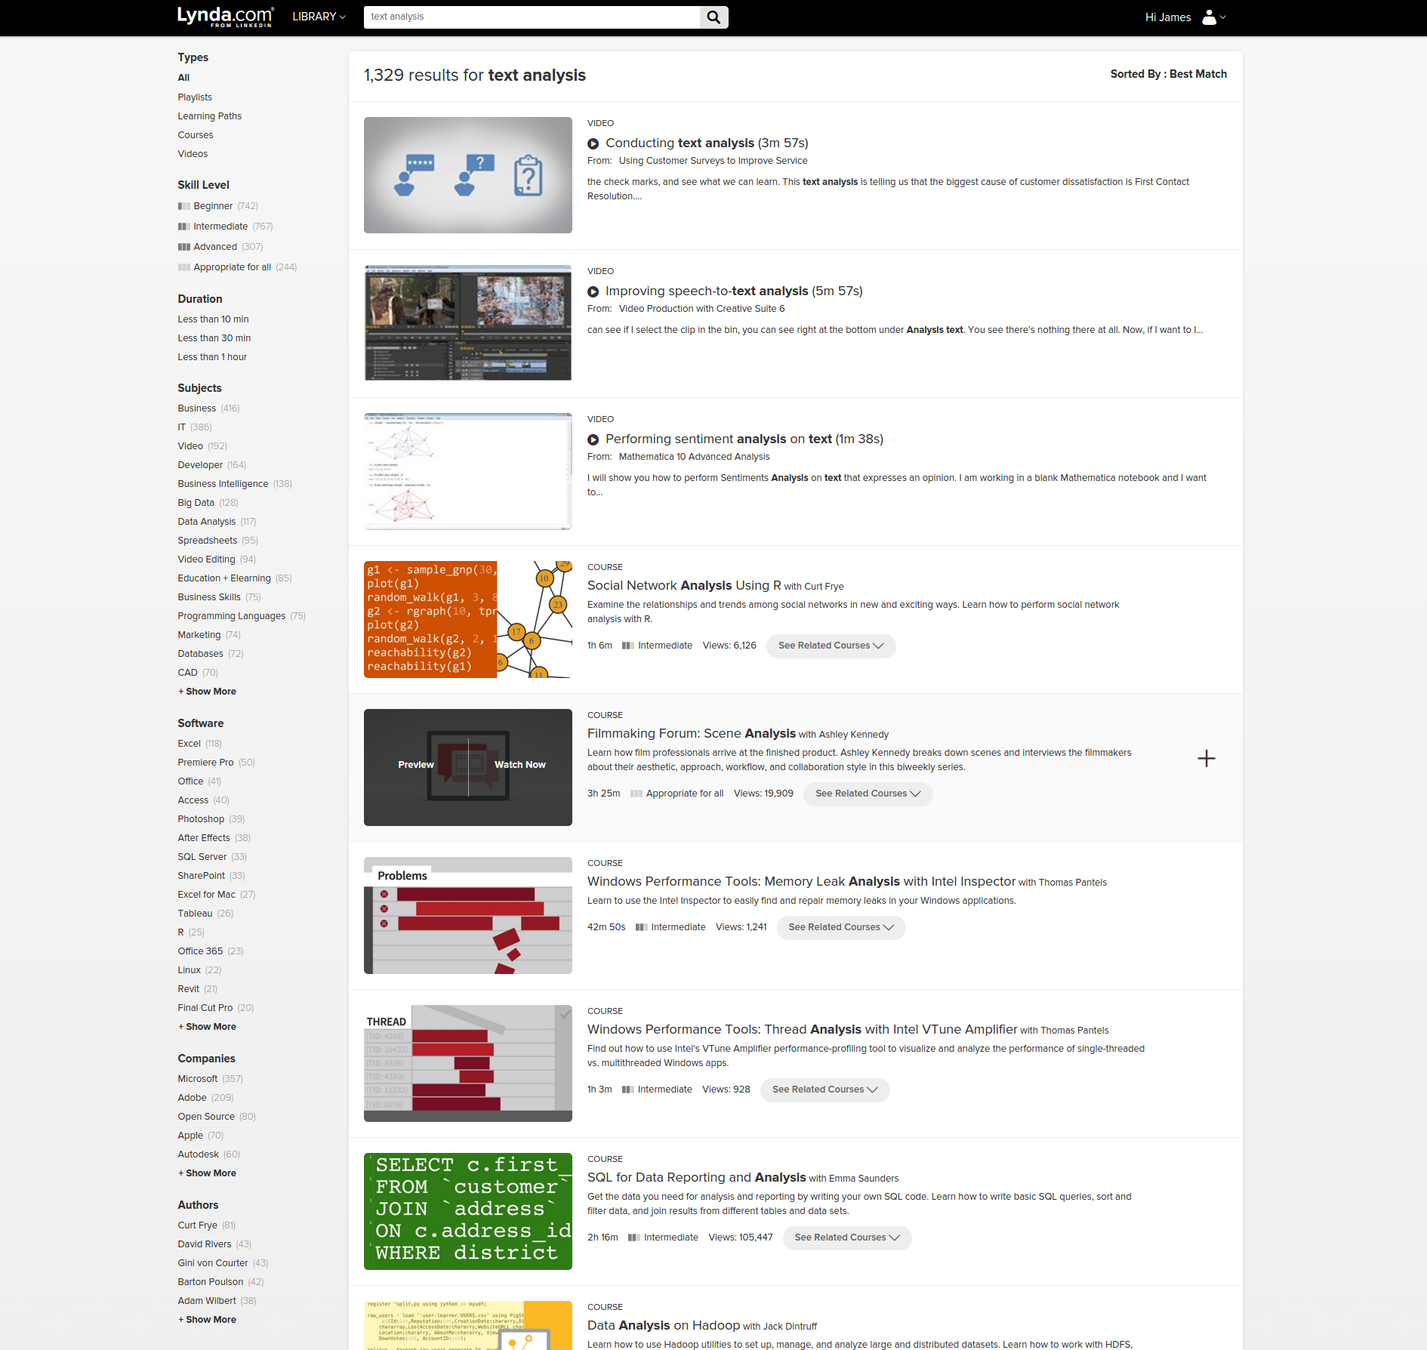Open Conducting text analysis video title

click(707, 143)
